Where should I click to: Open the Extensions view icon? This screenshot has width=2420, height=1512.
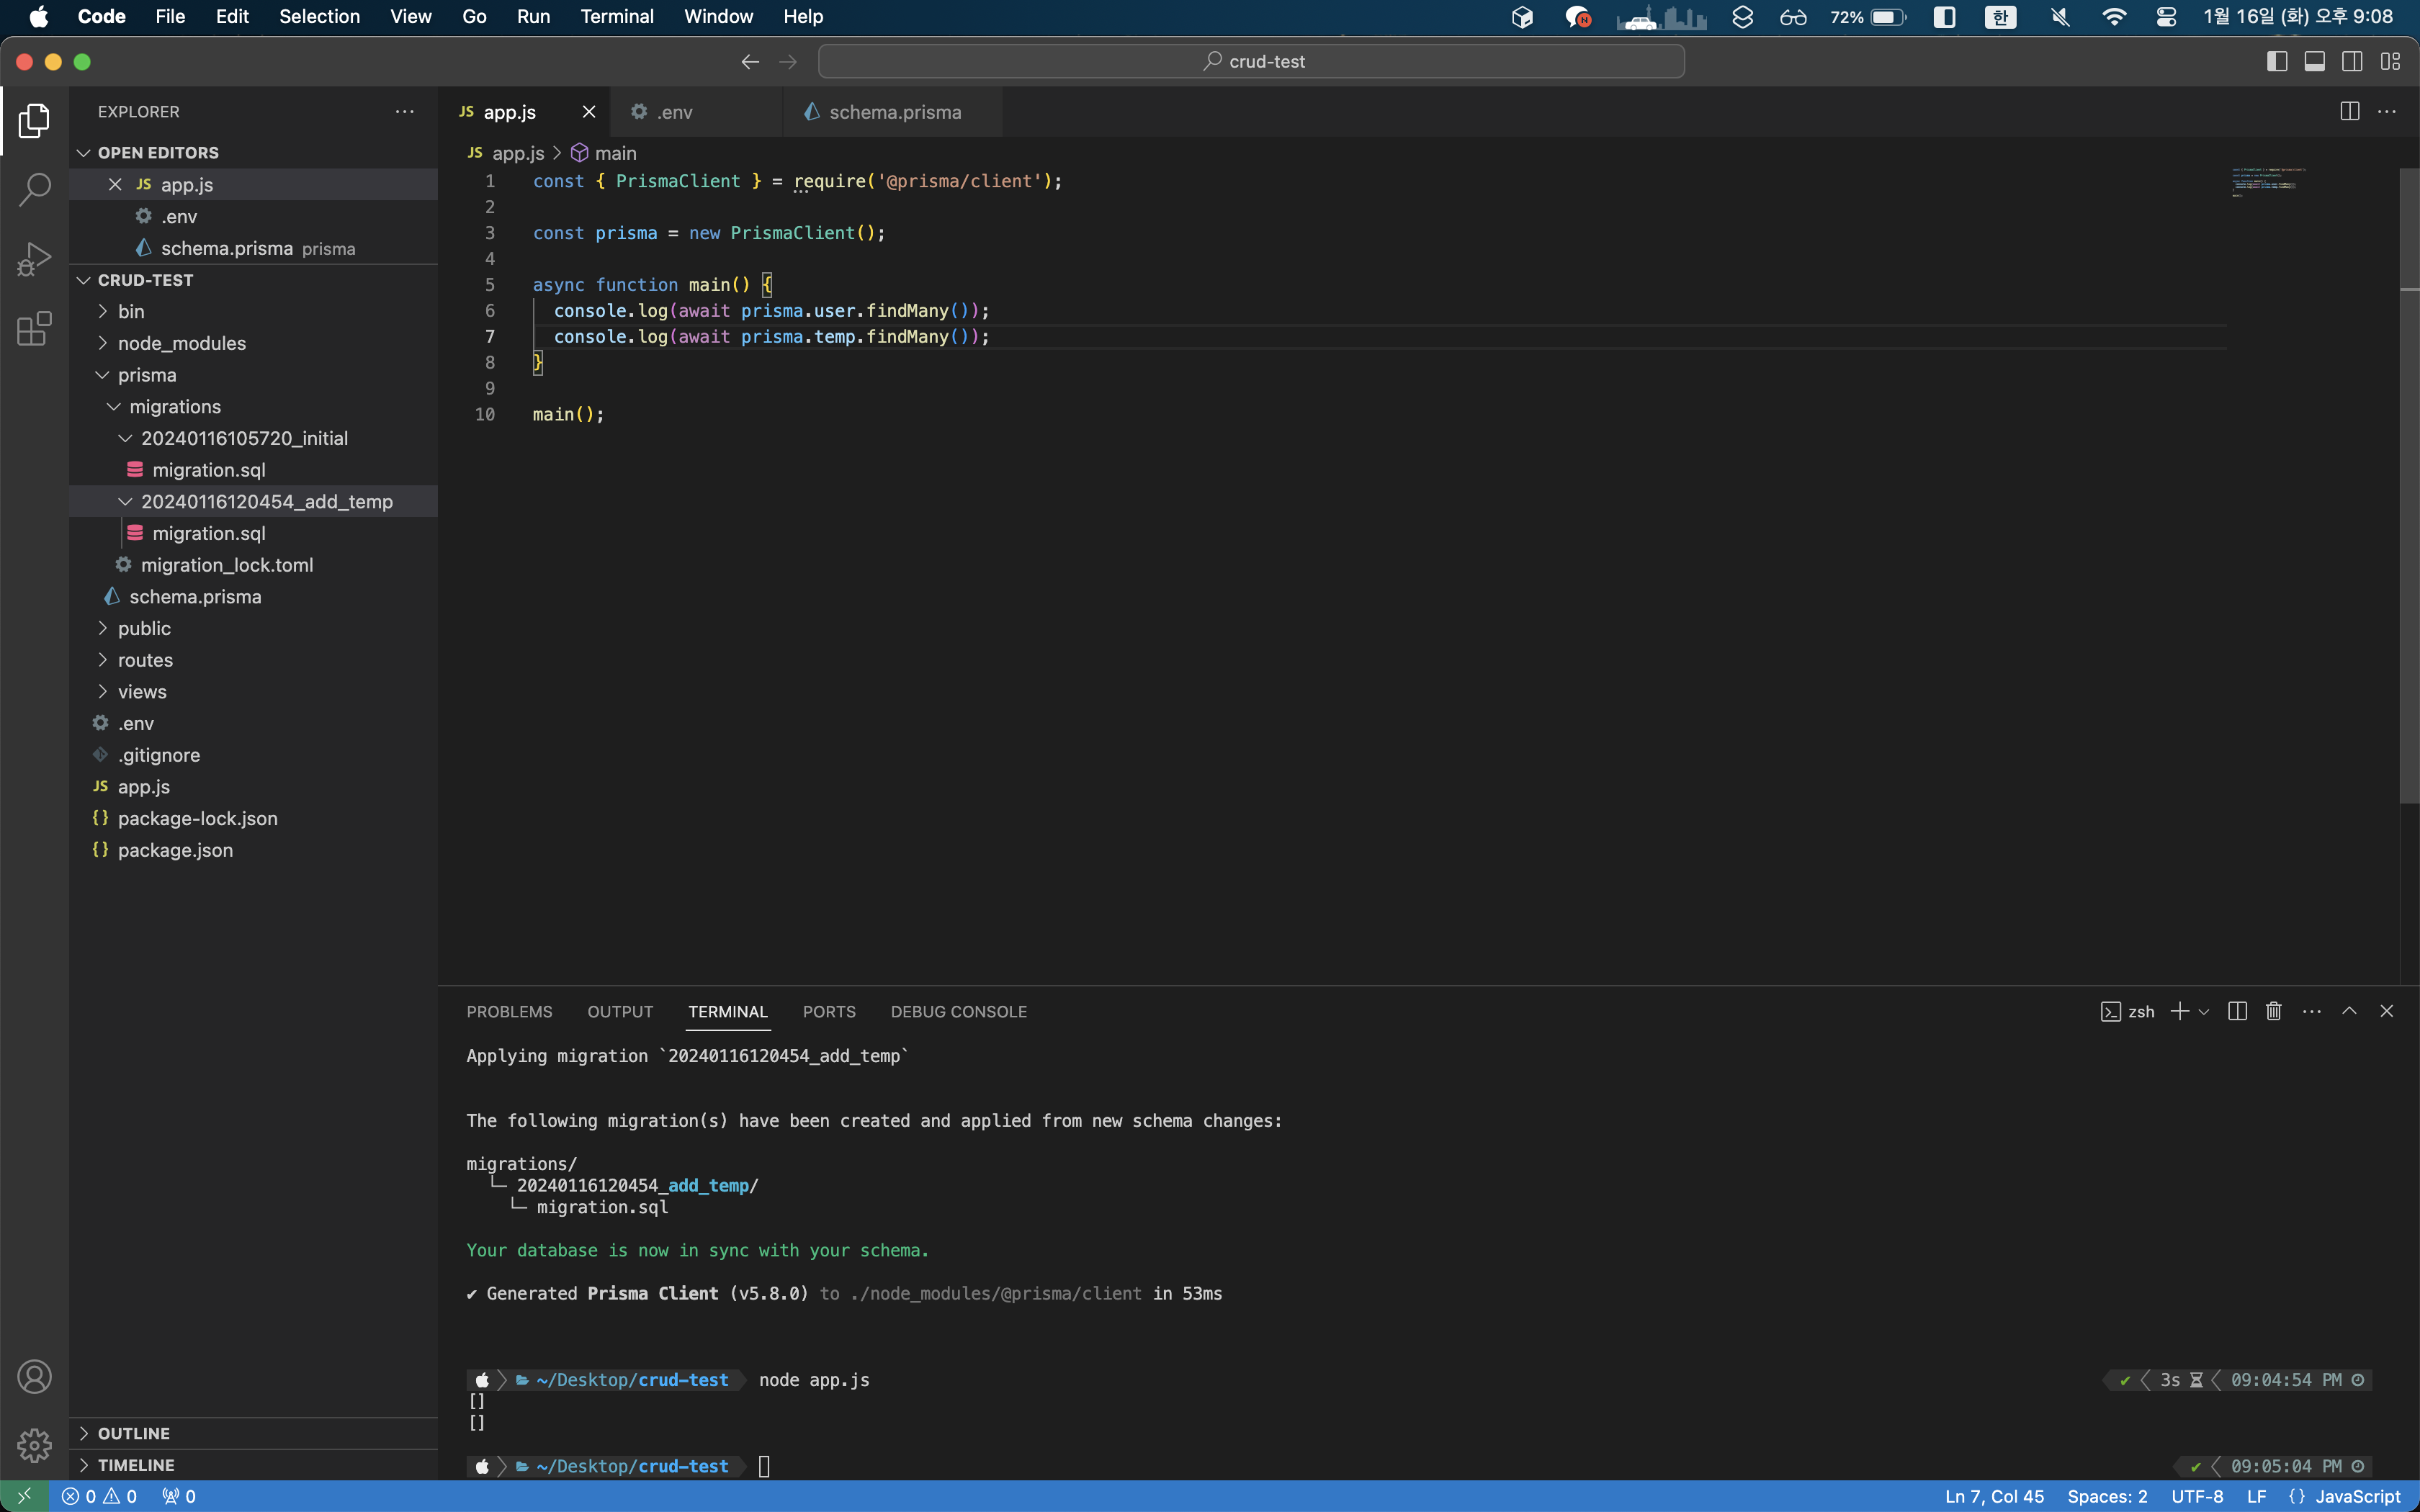pyautogui.click(x=34, y=328)
